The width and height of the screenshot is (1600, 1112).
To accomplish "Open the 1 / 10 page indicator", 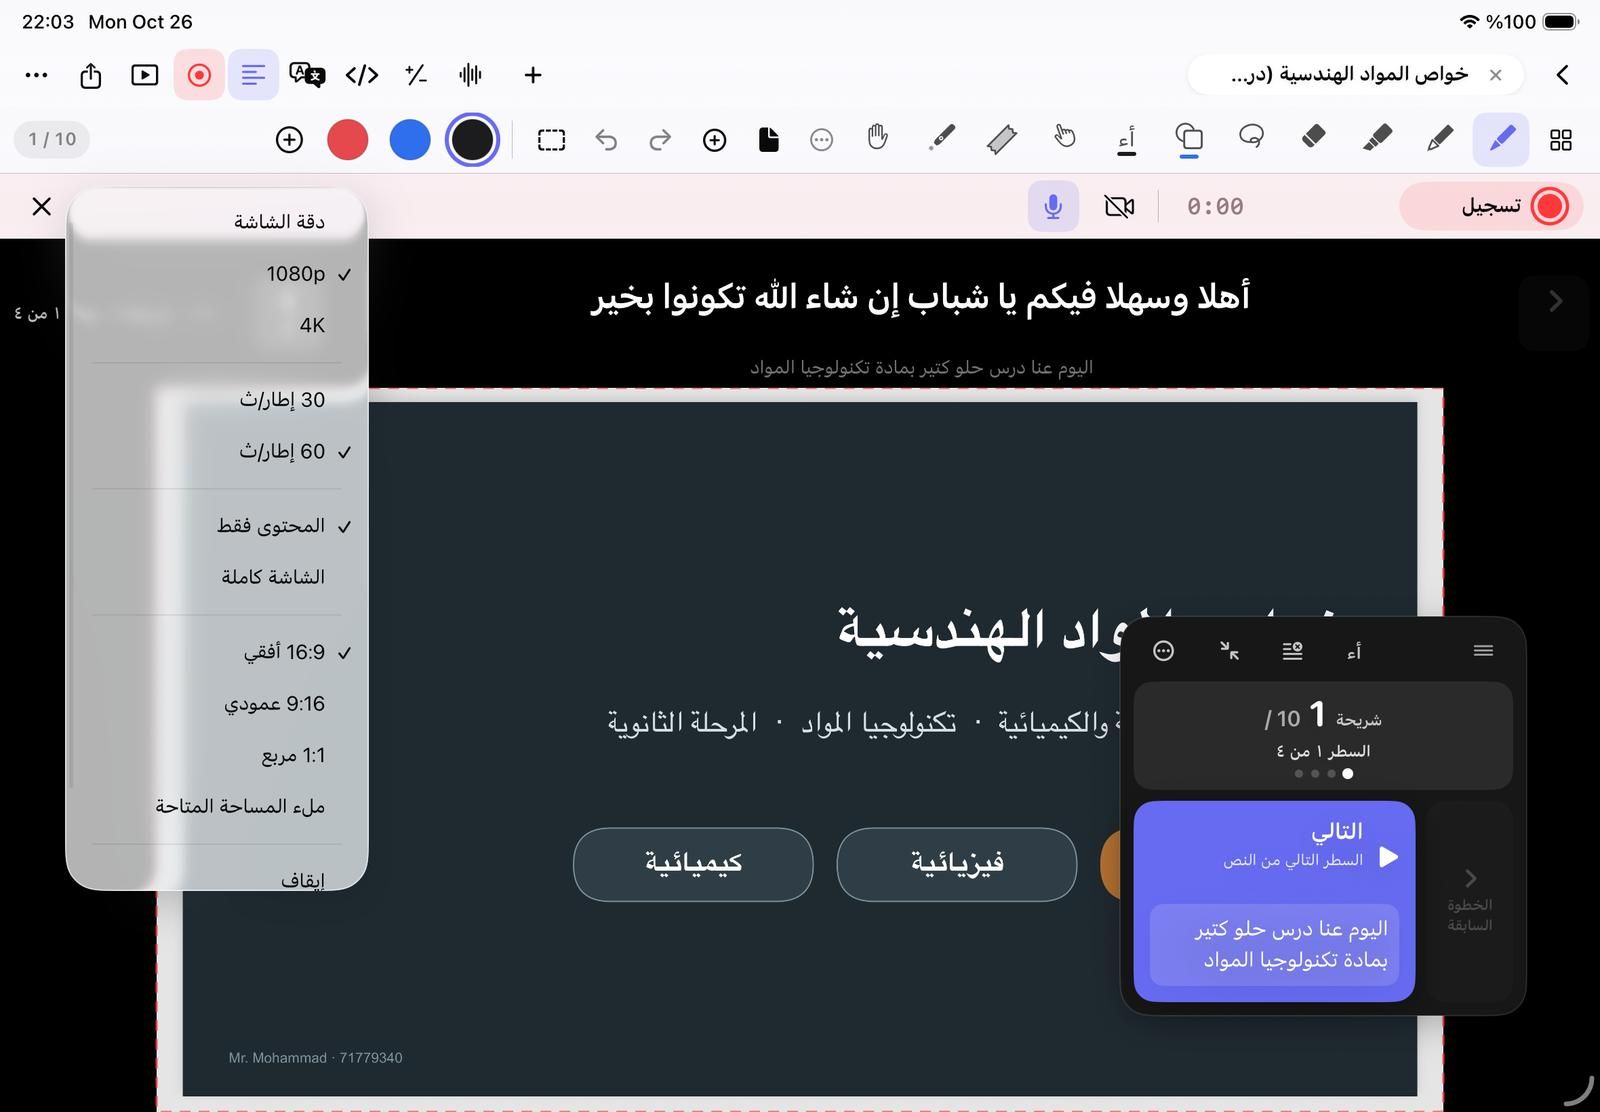I will [52, 139].
